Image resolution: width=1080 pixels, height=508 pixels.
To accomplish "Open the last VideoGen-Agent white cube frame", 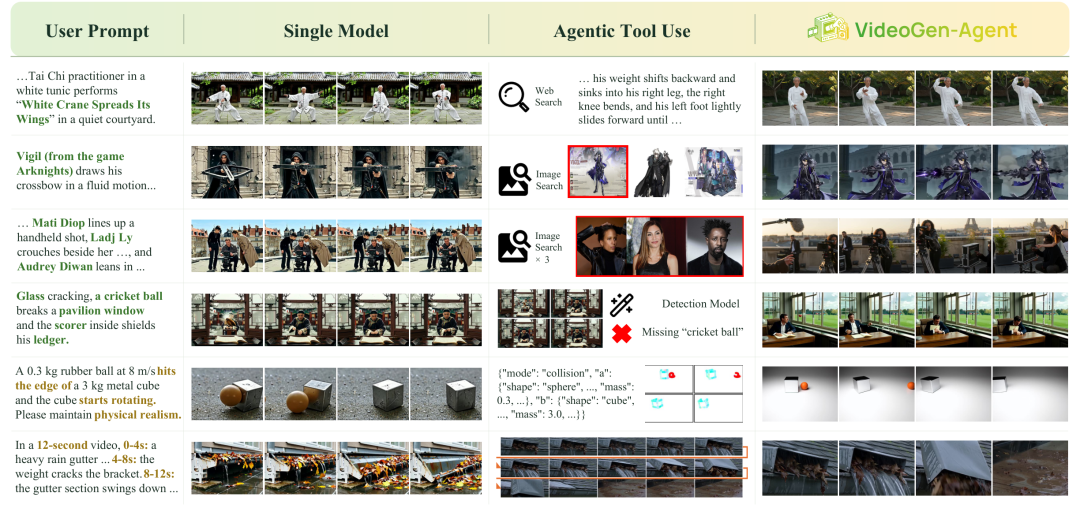I will [1030, 393].
